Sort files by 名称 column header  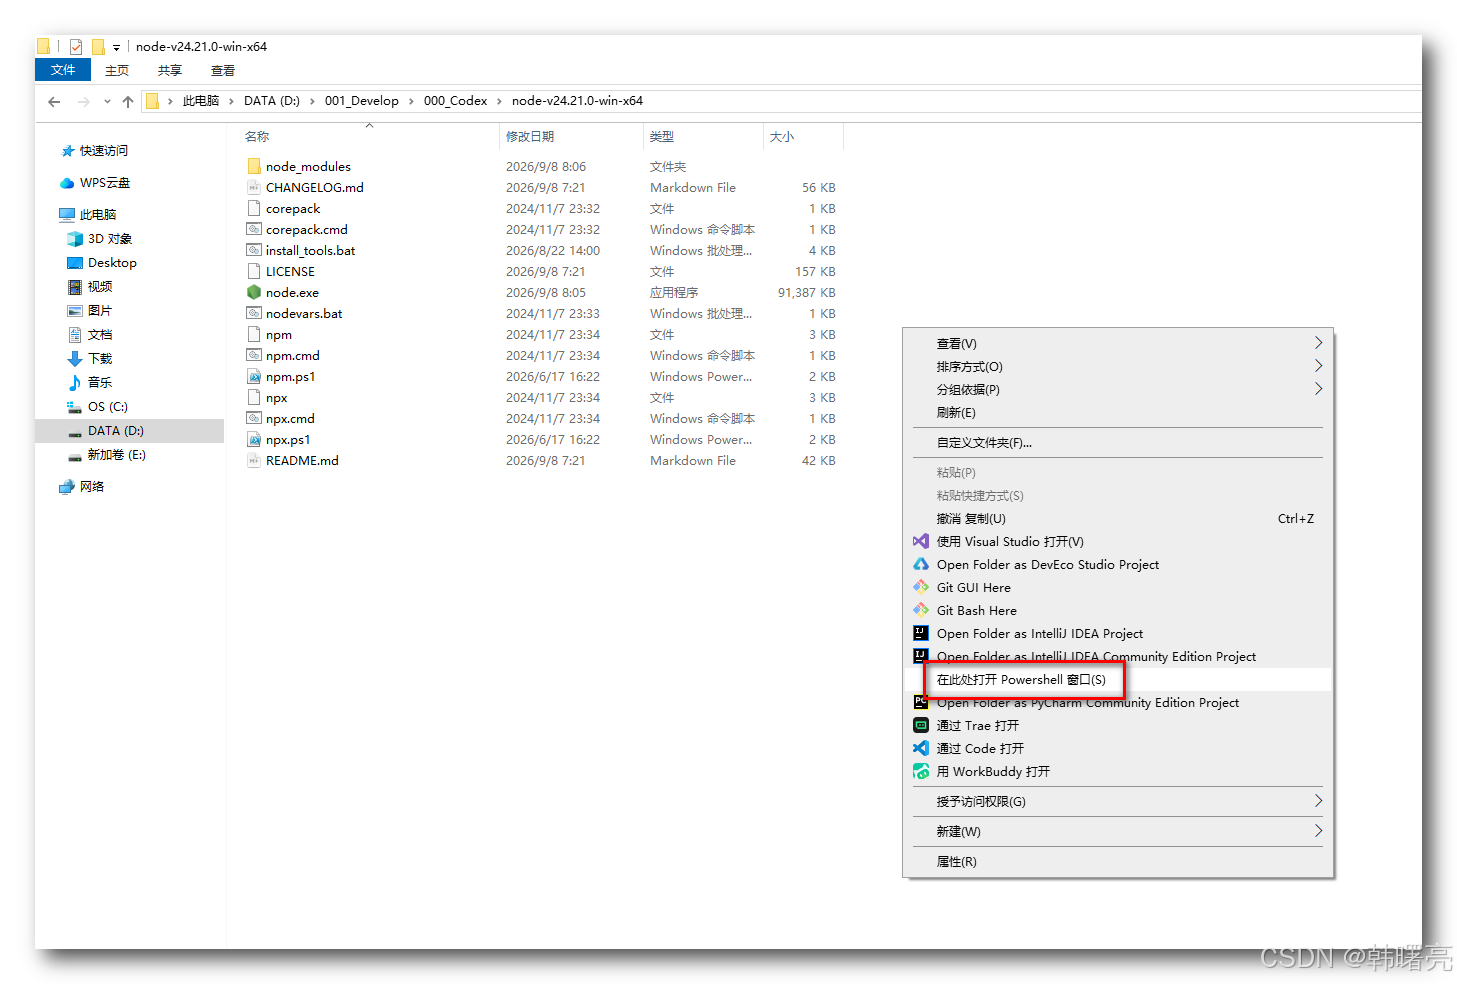coord(257,137)
